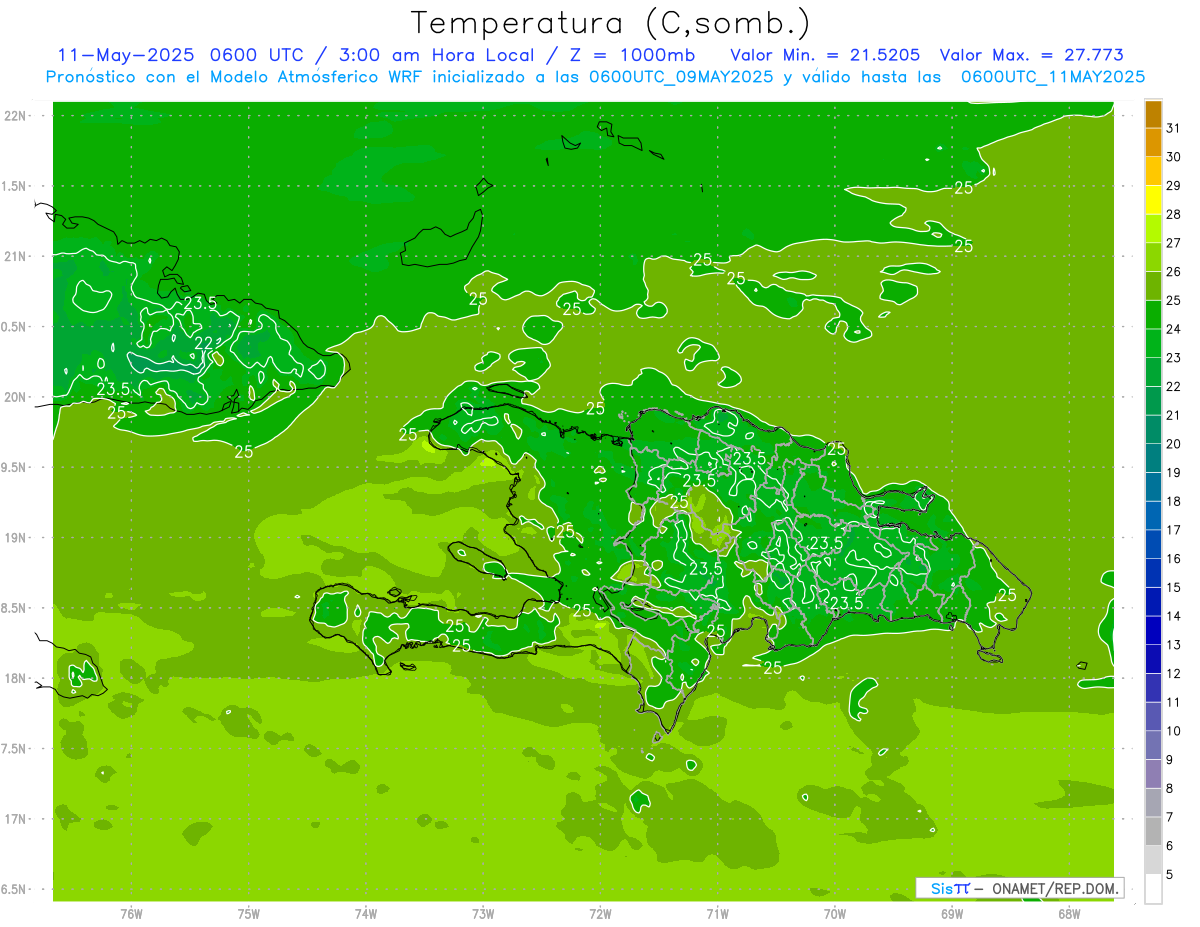The height and width of the screenshot is (927, 1200).
Task: Click legend value "5" on the color scale
Action: pyautogui.click(x=1170, y=875)
